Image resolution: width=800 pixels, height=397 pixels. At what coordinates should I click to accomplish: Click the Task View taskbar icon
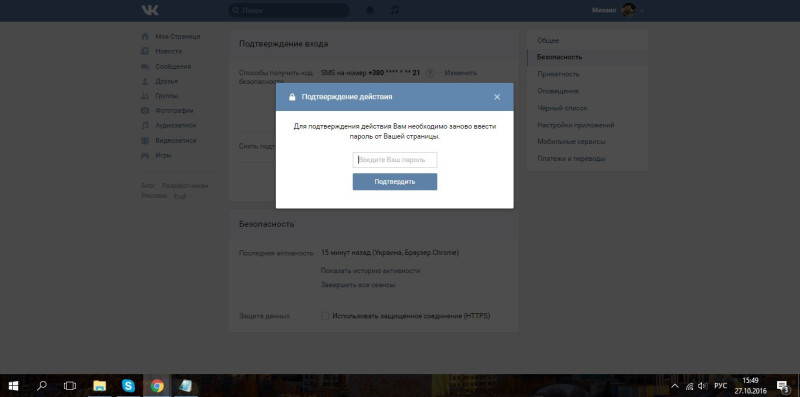point(70,386)
